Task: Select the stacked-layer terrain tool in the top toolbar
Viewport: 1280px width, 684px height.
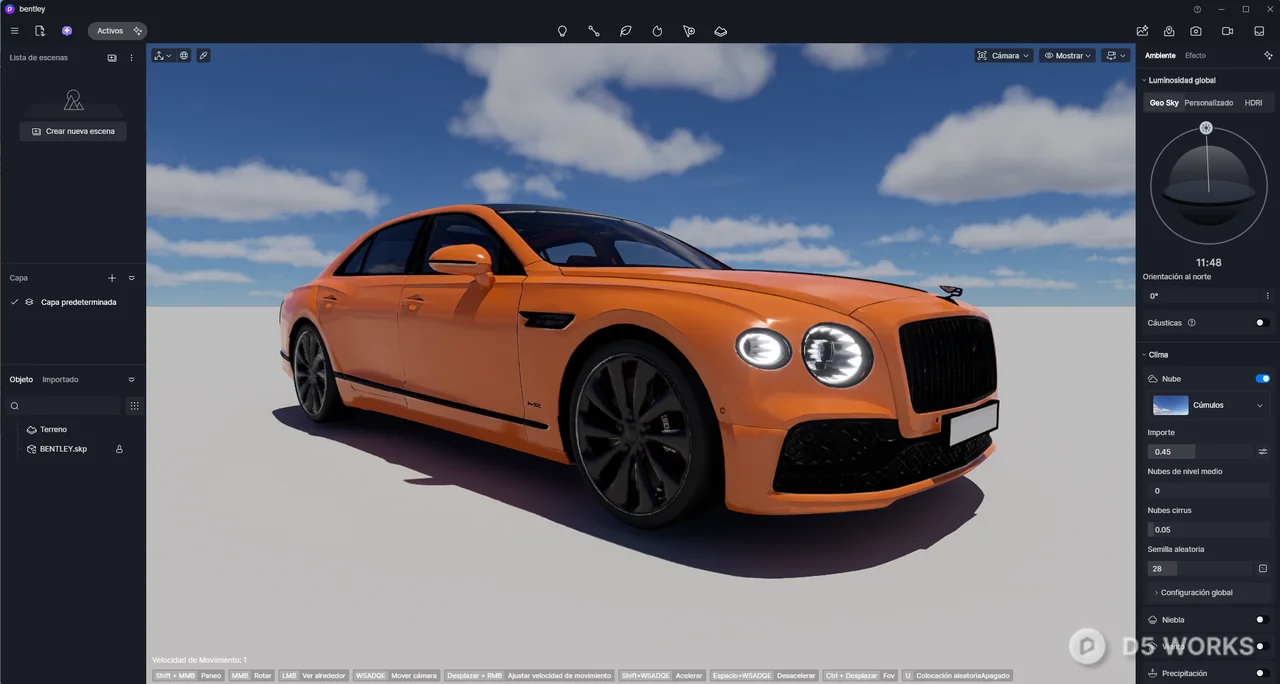Action: pyautogui.click(x=720, y=31)
